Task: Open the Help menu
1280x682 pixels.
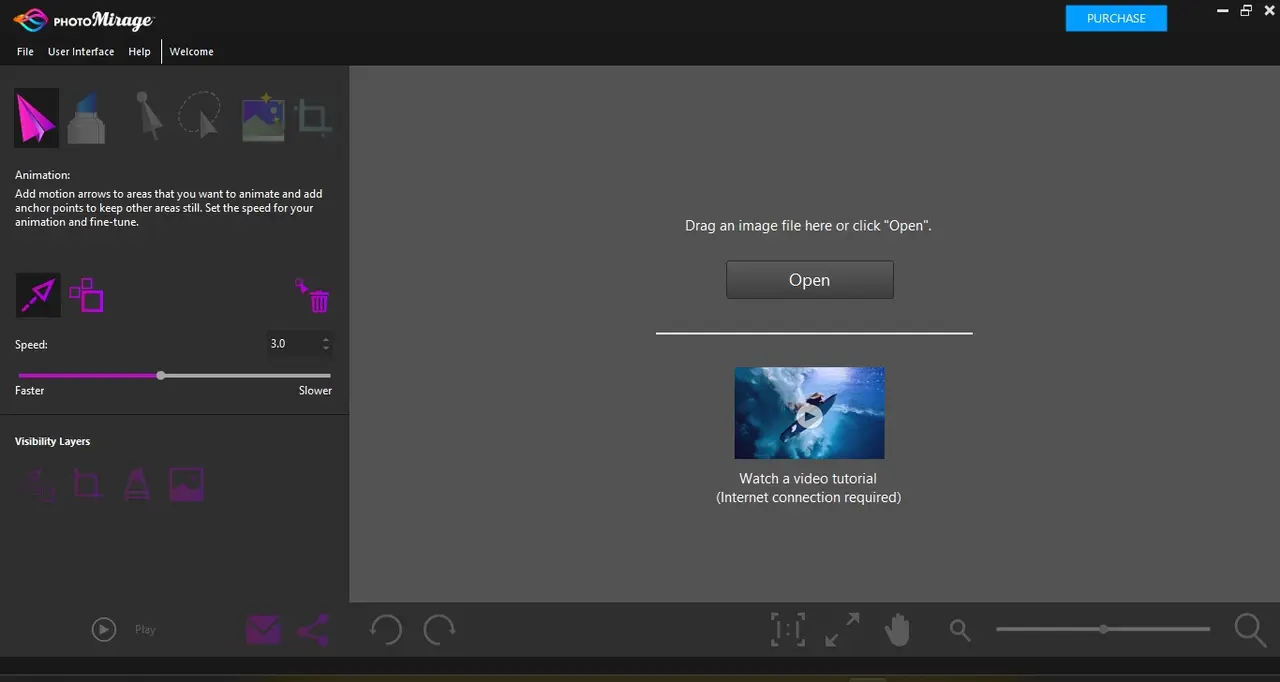Action: click(x=139, y=52)
